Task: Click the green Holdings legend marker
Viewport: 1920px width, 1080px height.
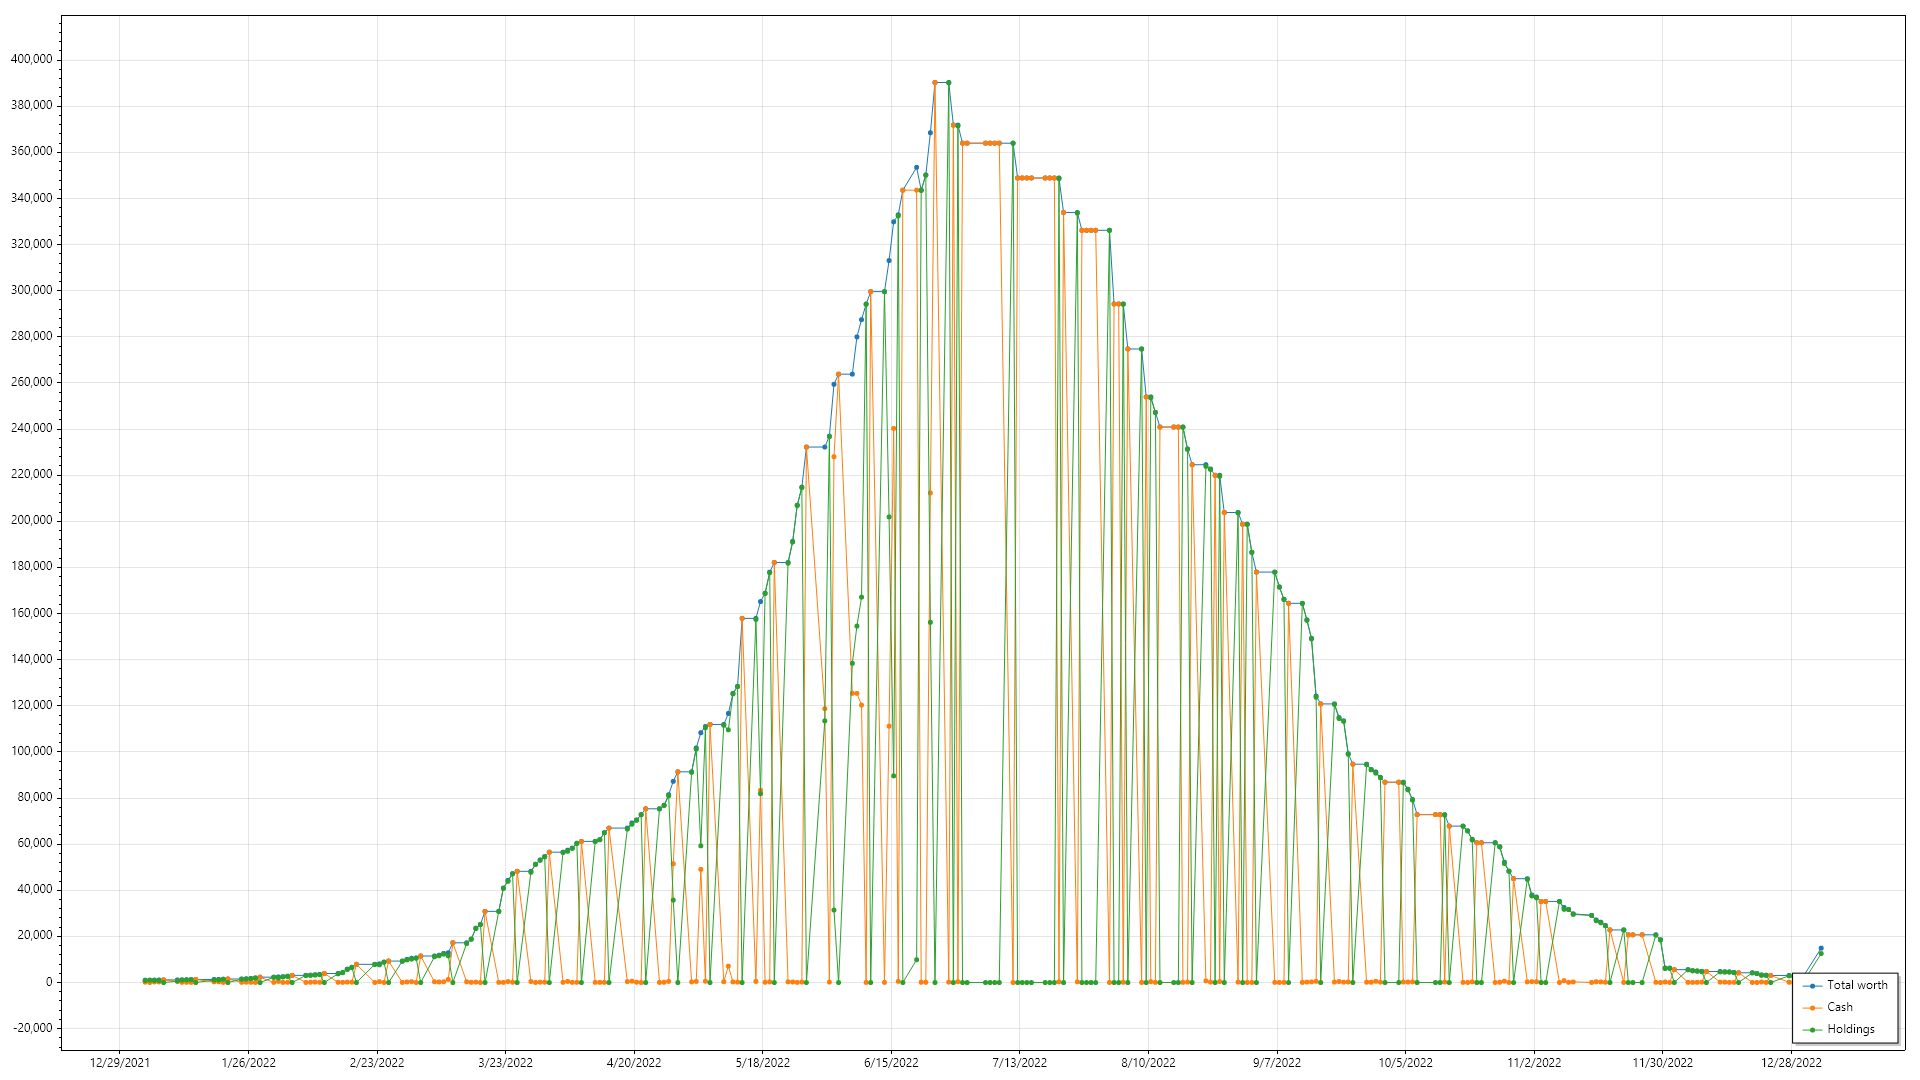Action: pyautogui.click(x=1812, y=1030)
